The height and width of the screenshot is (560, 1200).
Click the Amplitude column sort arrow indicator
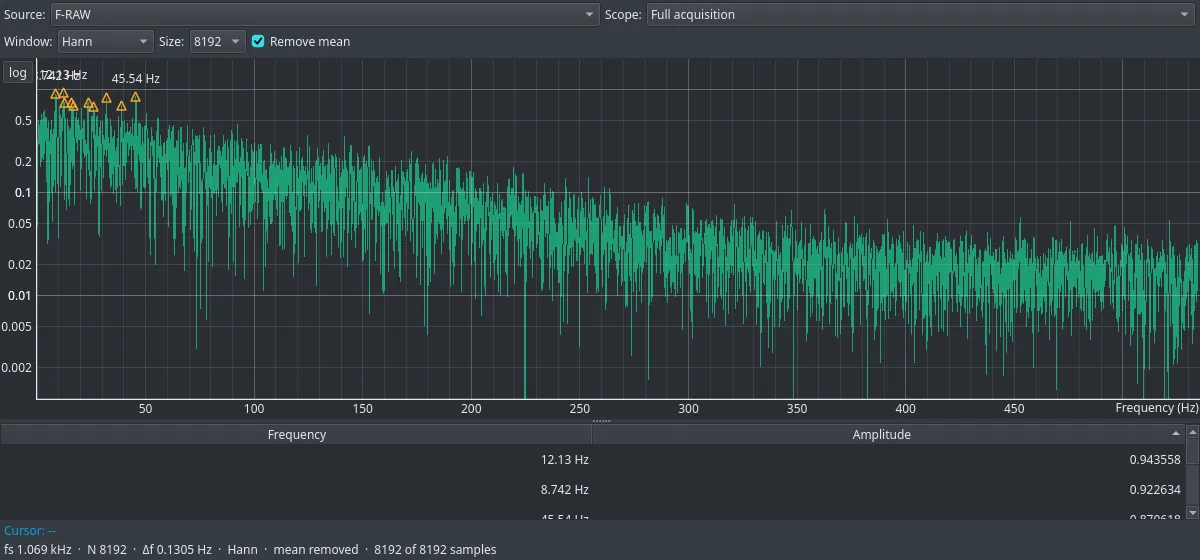(x=1176, y=434)
